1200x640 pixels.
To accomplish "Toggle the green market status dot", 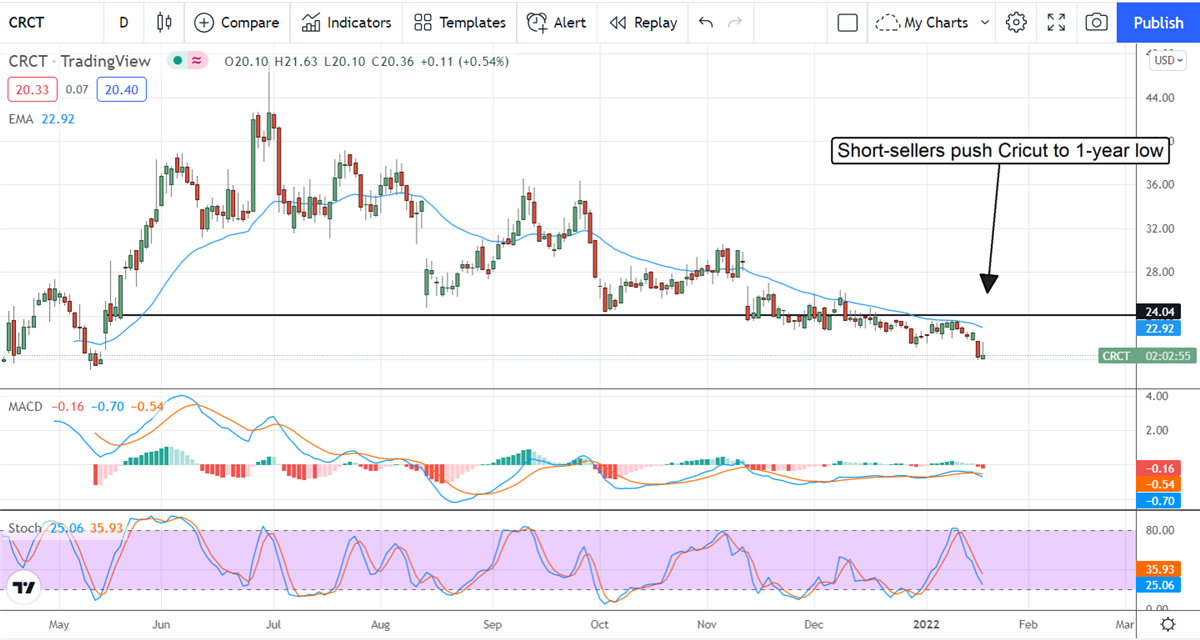I will coord(178,61).
